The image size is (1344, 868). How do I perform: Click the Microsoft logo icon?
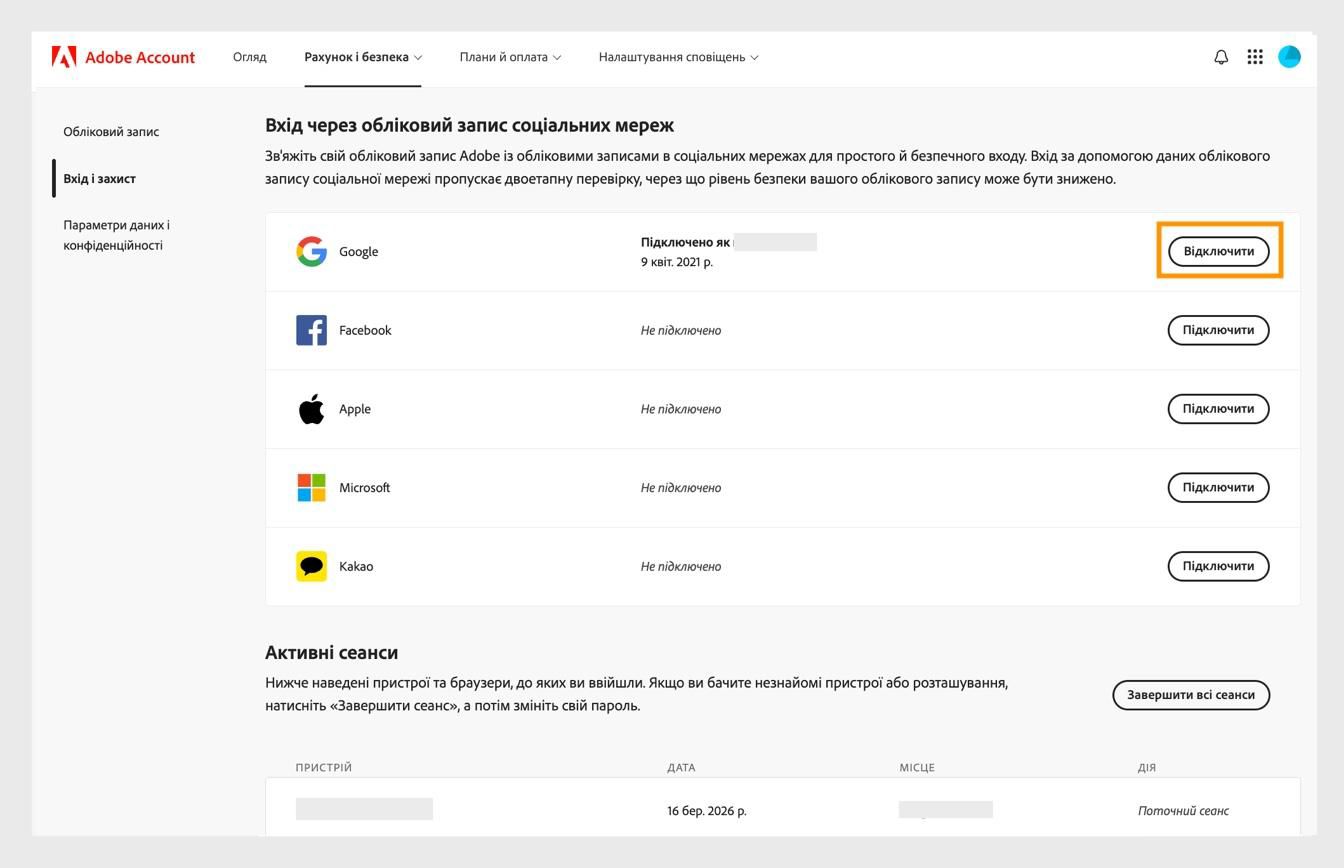pyautogui.click(x=311, y=488)
